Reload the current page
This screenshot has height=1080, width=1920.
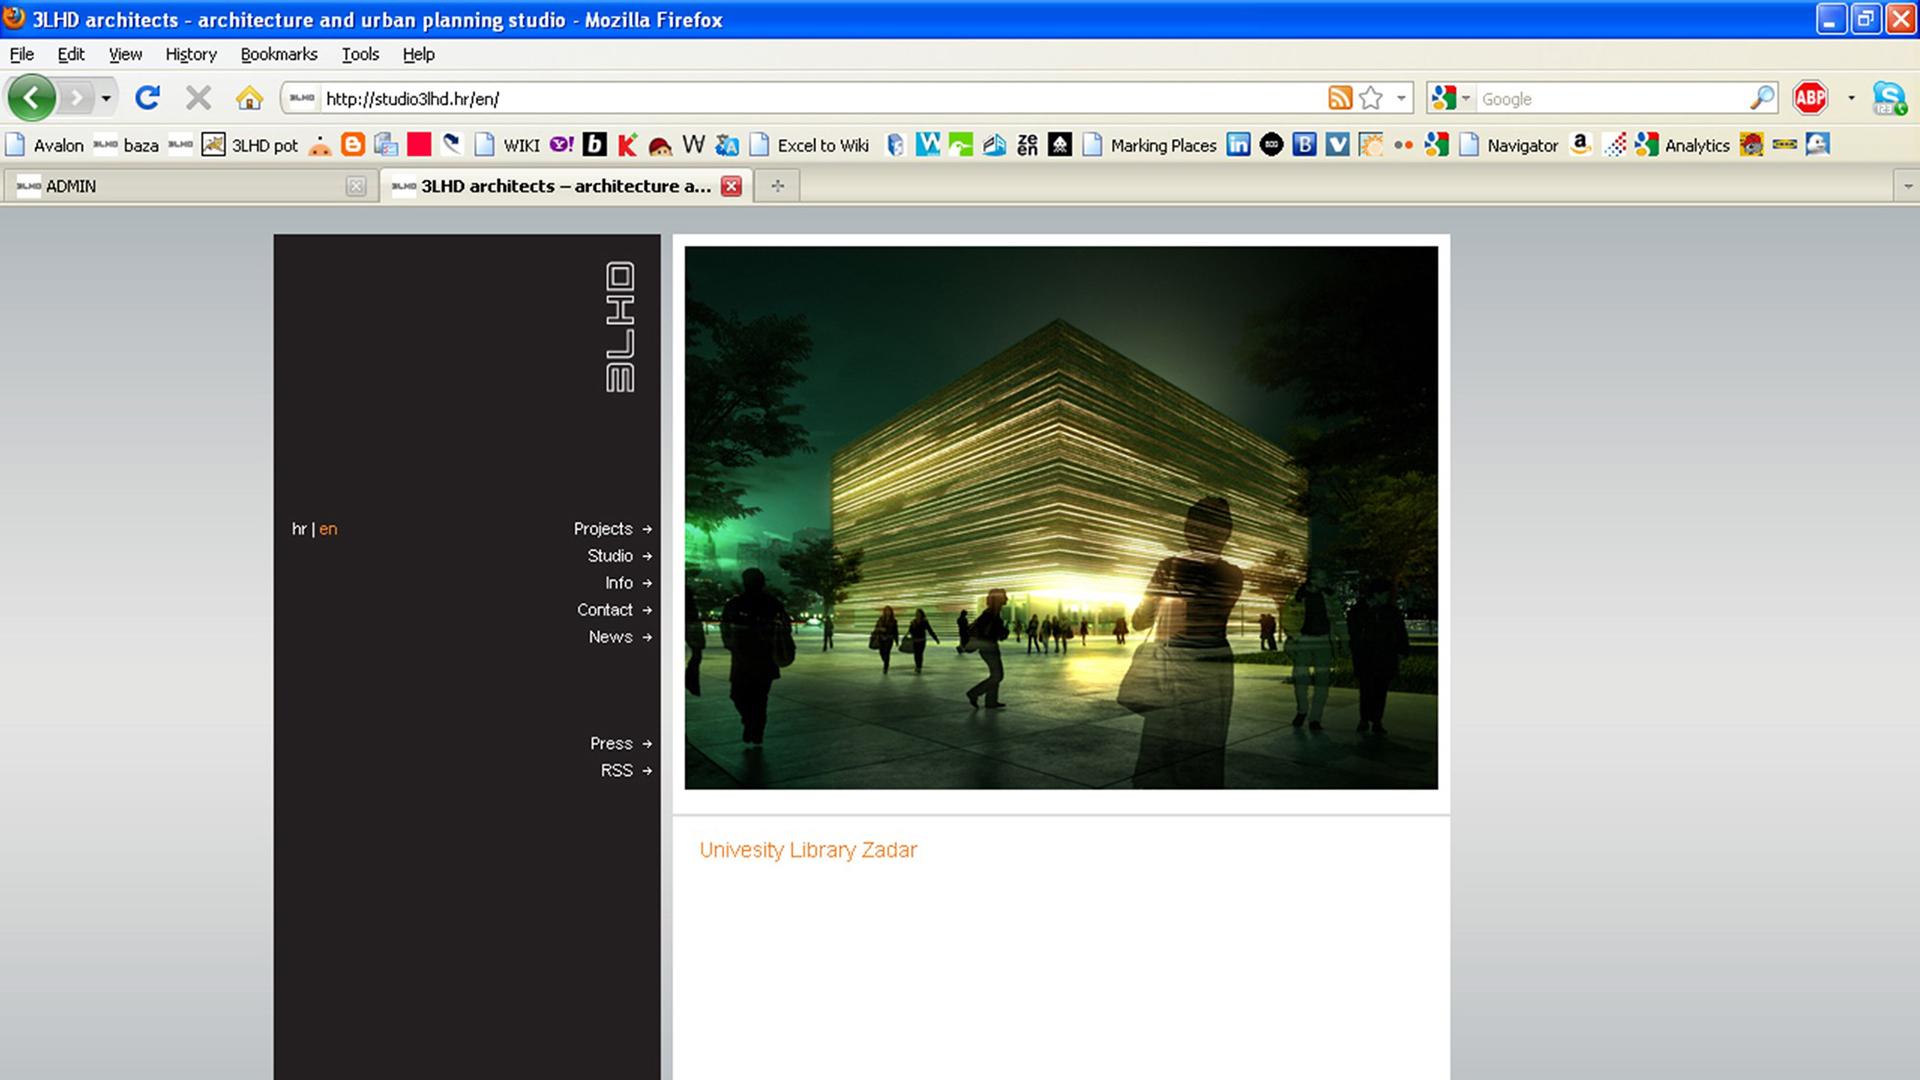click(147, 98)
